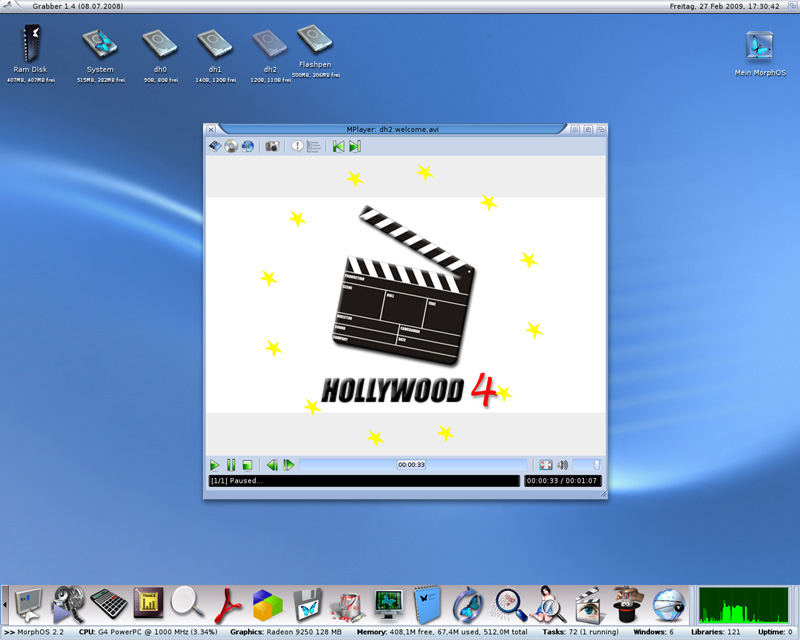This screenshot has width=800, height=640.
Task: Click the green Pause button
Action: 231,465
